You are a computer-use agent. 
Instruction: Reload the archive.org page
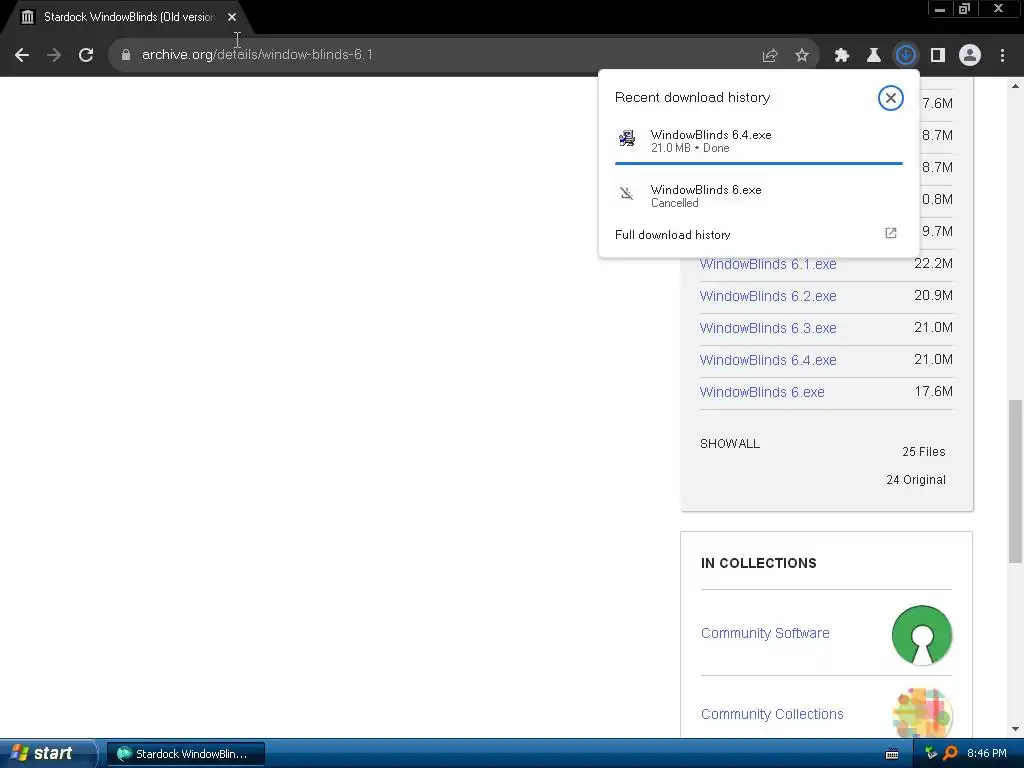[86, 55]
